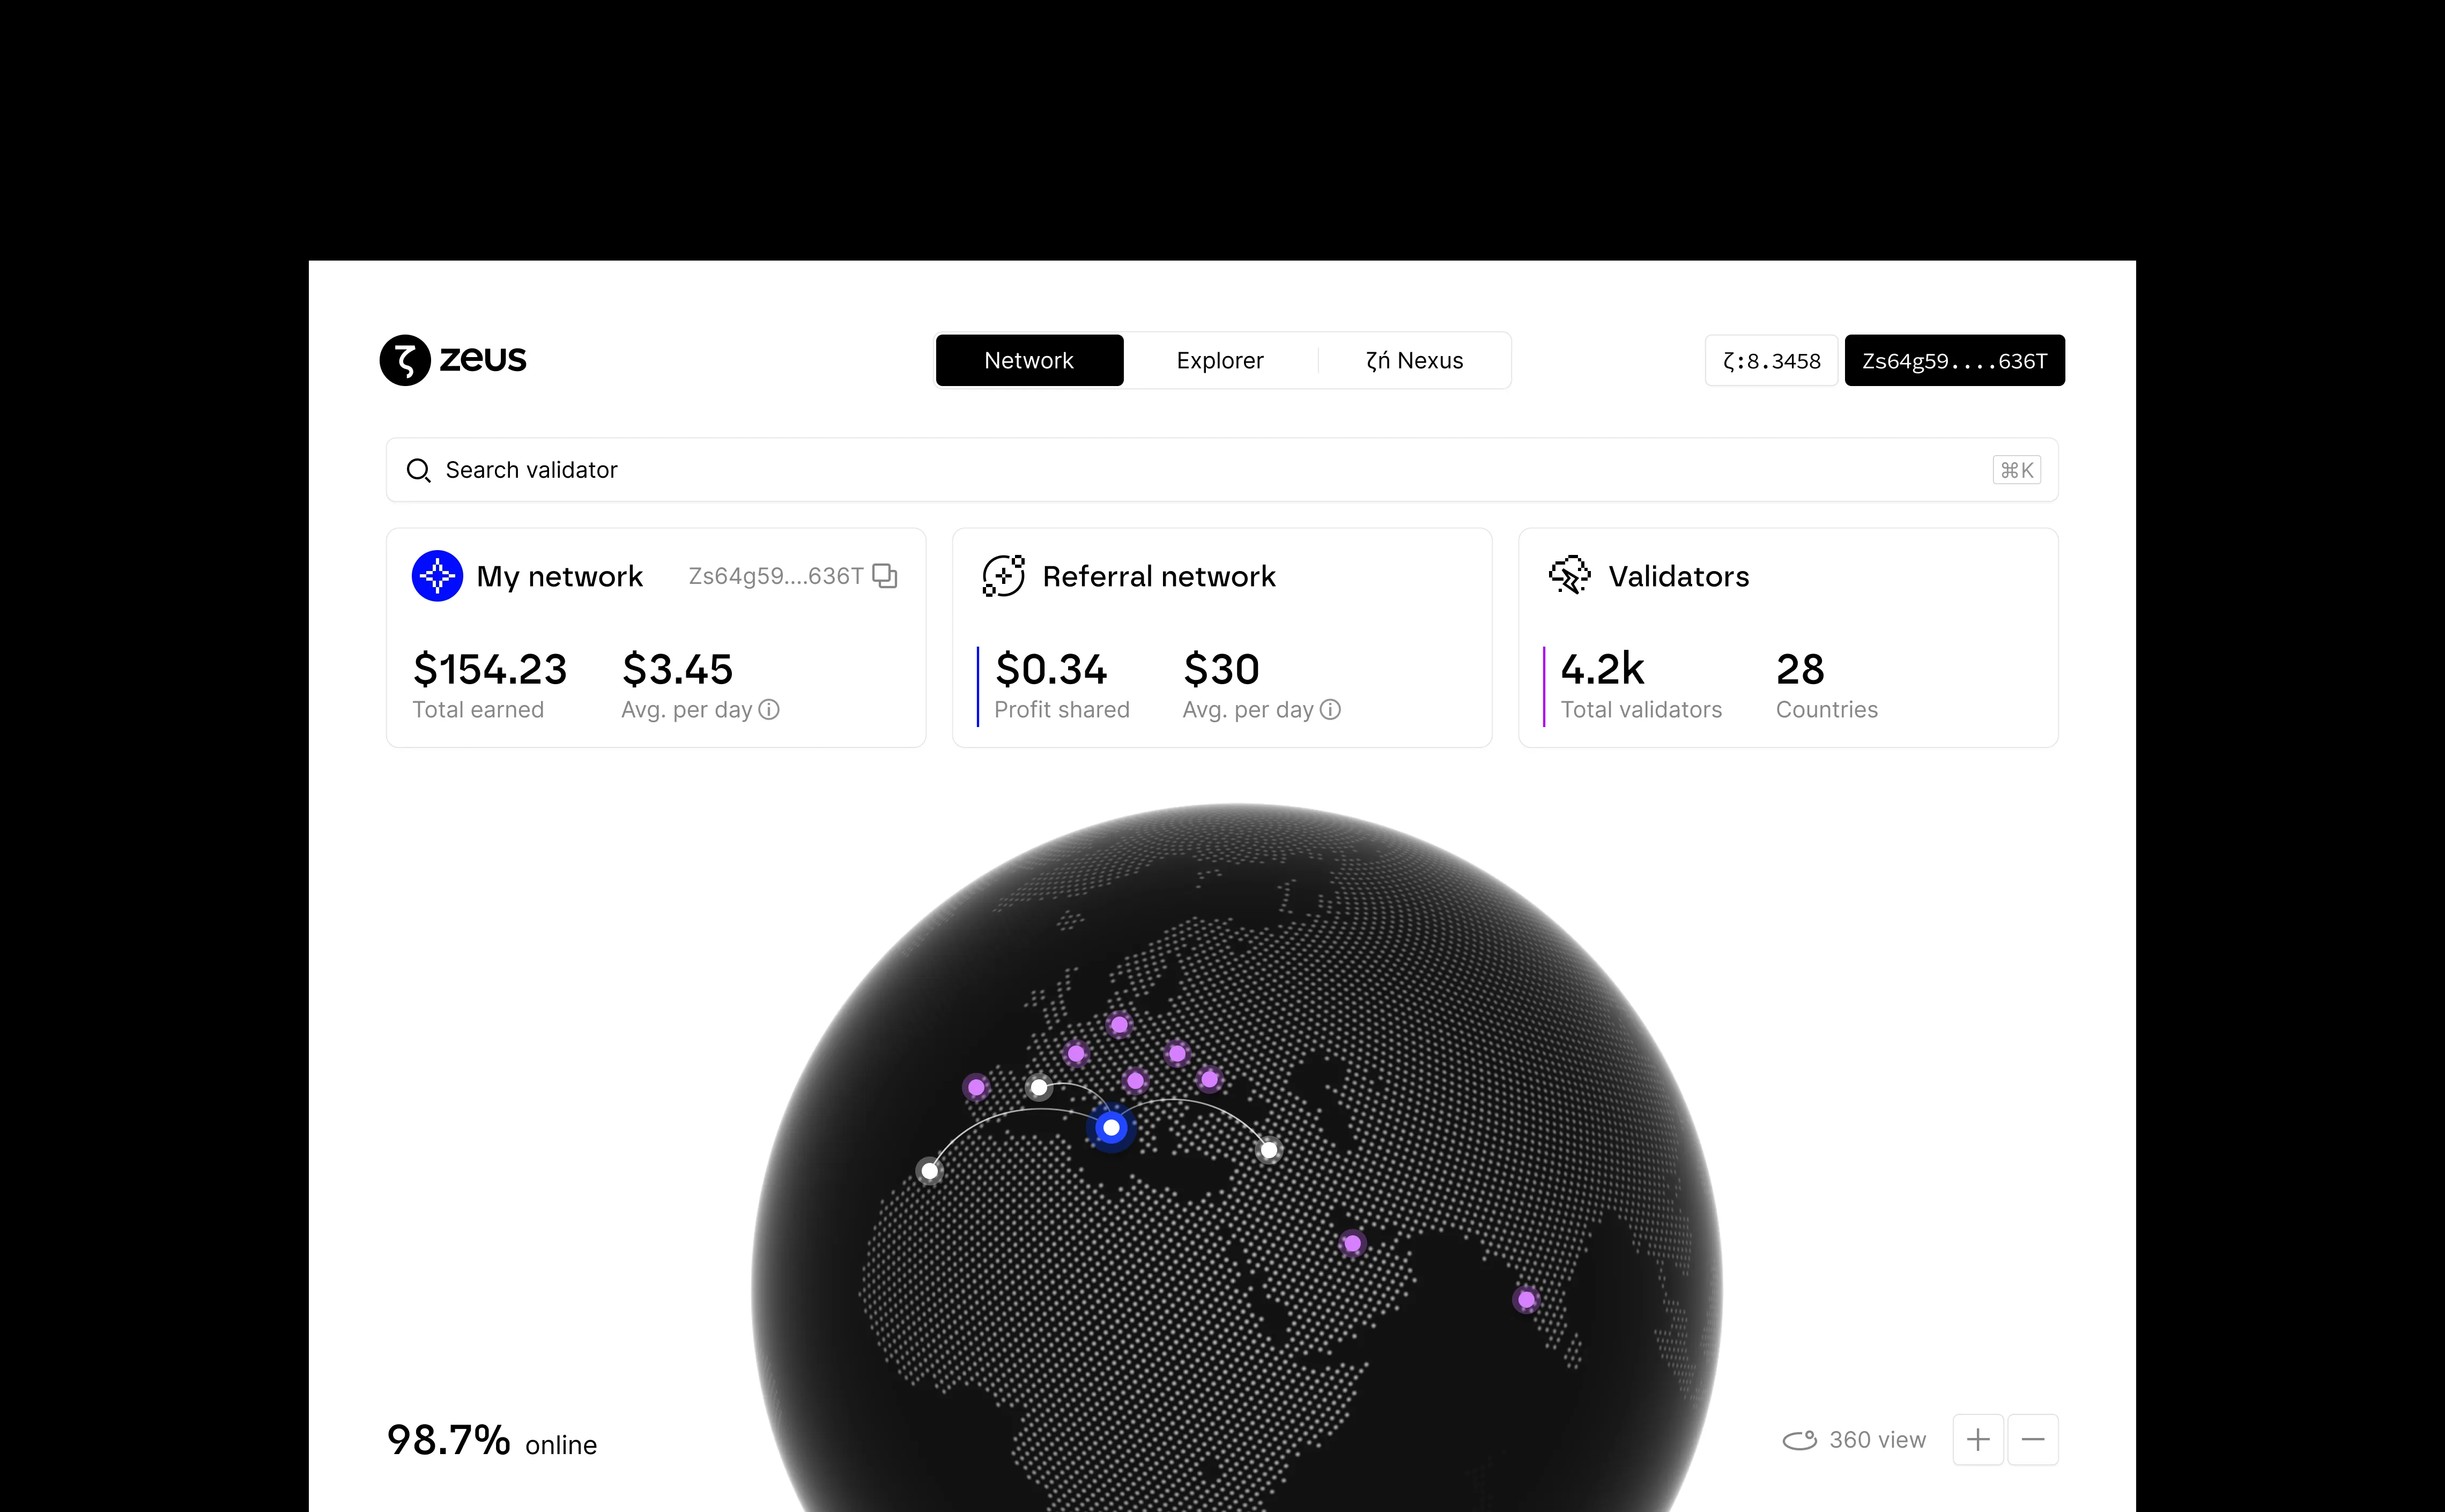
Task: Click the purple validator node over India
Action: click(1526, 1300)
